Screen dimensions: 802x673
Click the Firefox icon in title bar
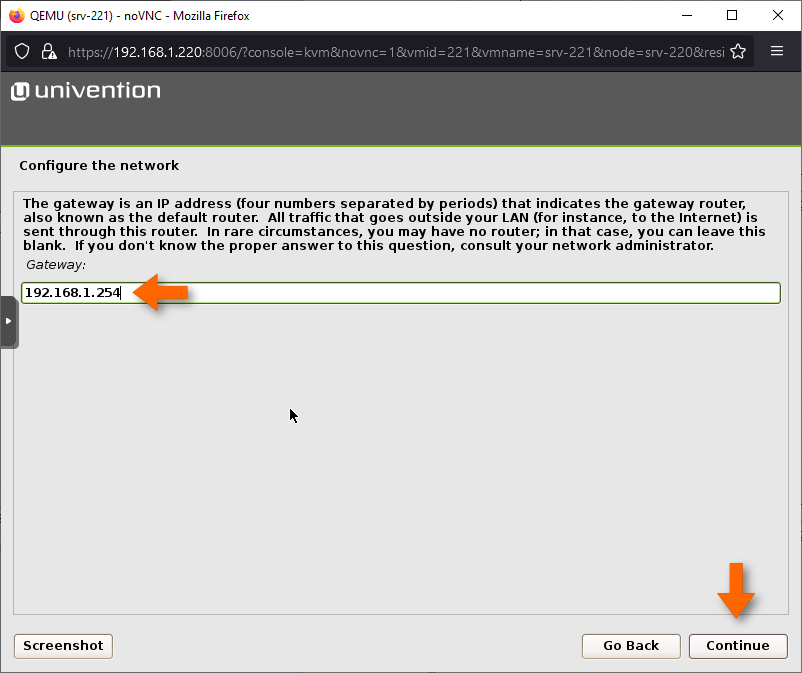coord(16,15)
